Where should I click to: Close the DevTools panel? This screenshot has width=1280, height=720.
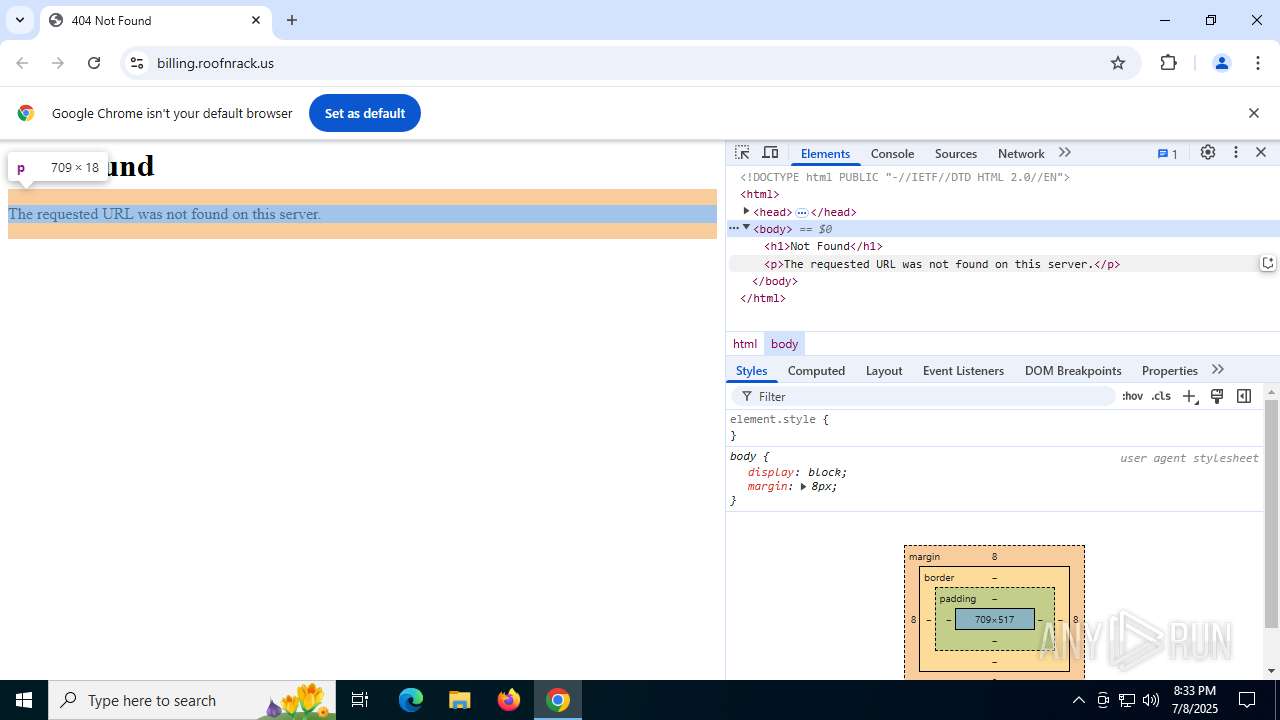pyautogui.click(x=1261, y=153)
